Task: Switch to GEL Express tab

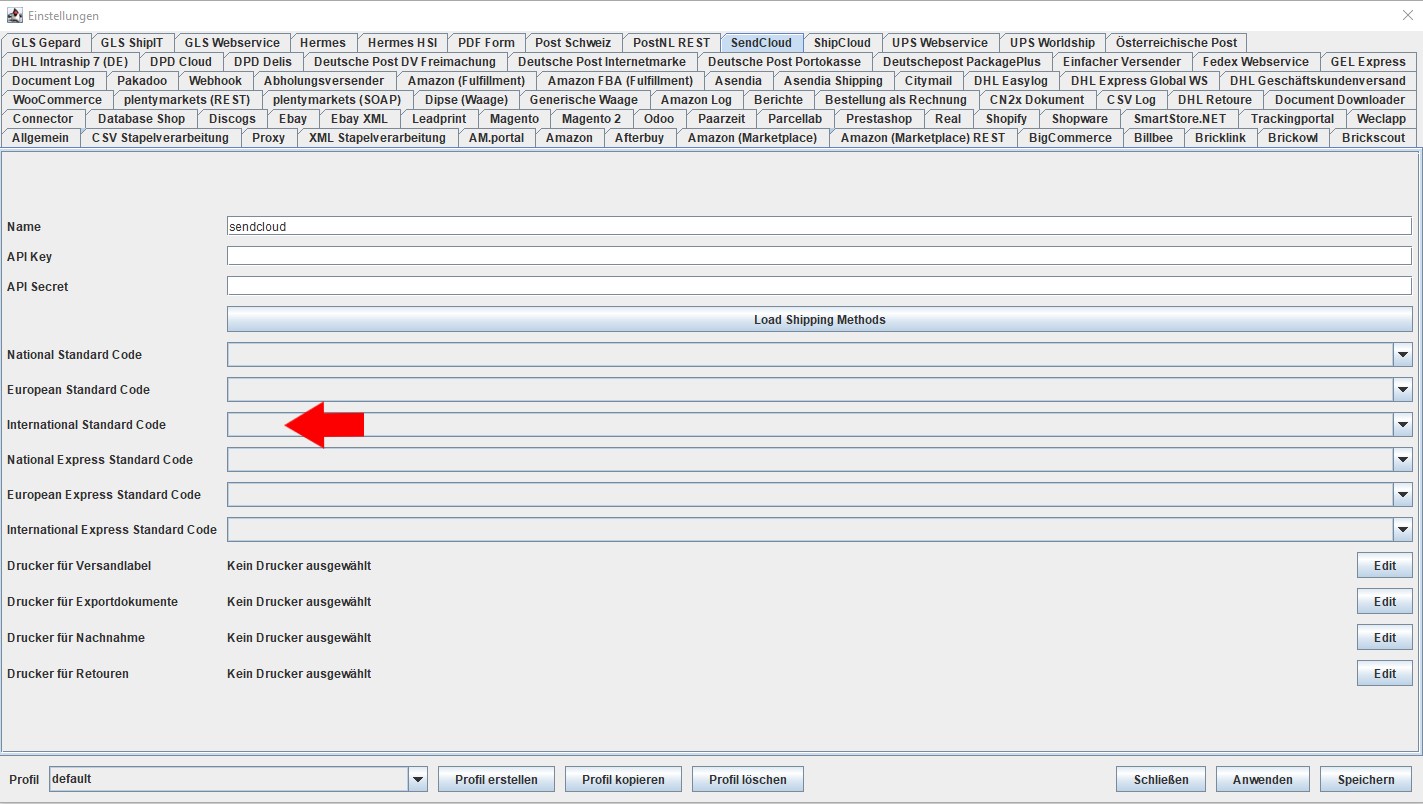Action: (x=1368, y=62)
